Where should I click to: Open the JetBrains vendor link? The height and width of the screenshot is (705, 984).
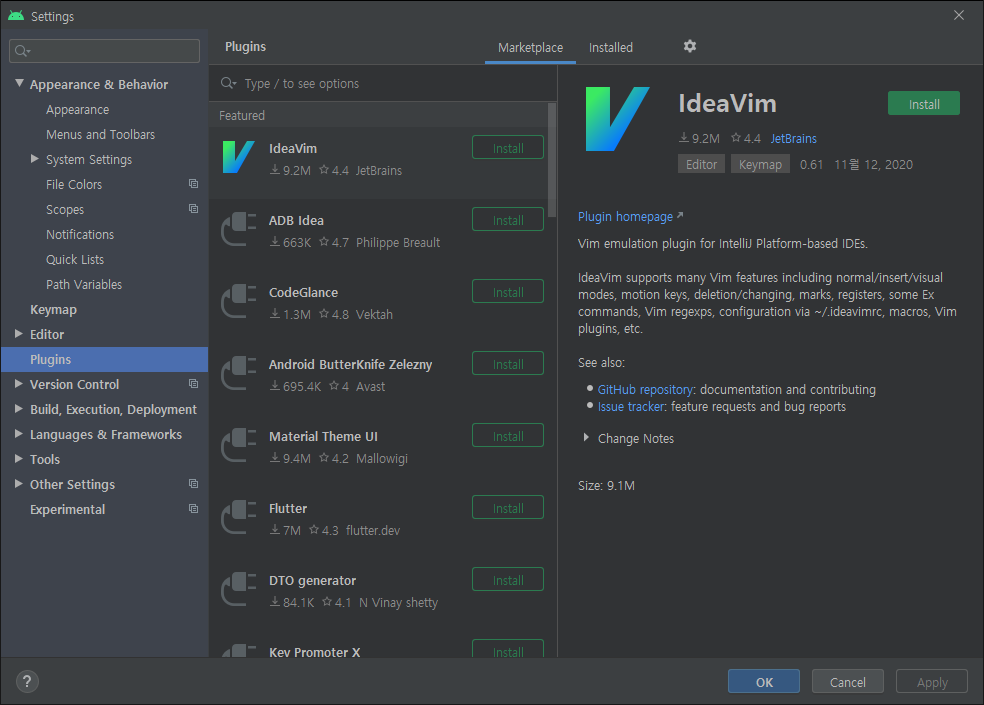coord(793,138)
